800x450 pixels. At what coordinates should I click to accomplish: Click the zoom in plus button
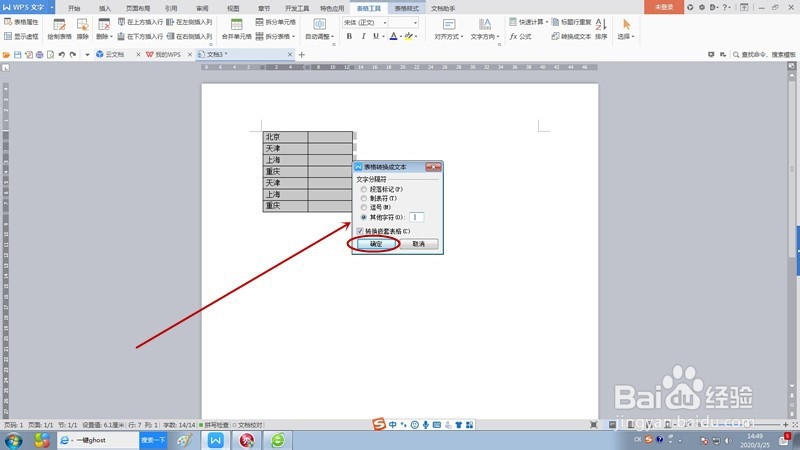coord(785,424)
